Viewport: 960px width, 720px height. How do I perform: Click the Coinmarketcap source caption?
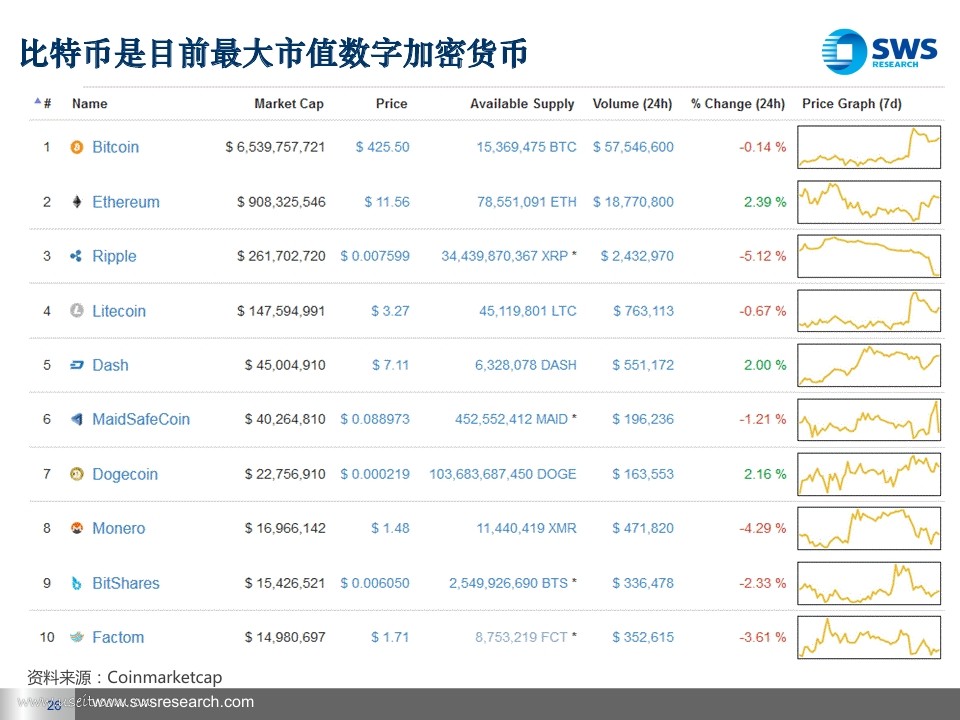coord(124,677)
